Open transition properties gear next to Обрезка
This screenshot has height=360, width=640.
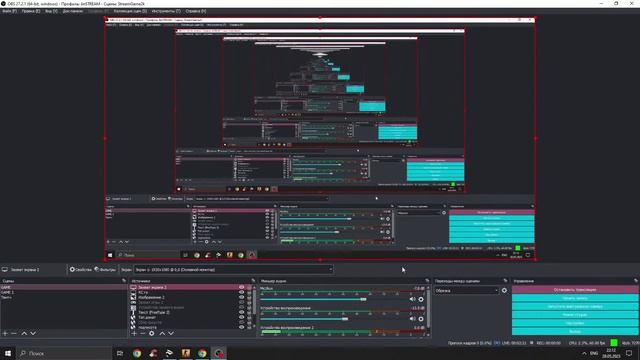pyautogui.click(x=504, y=291)
